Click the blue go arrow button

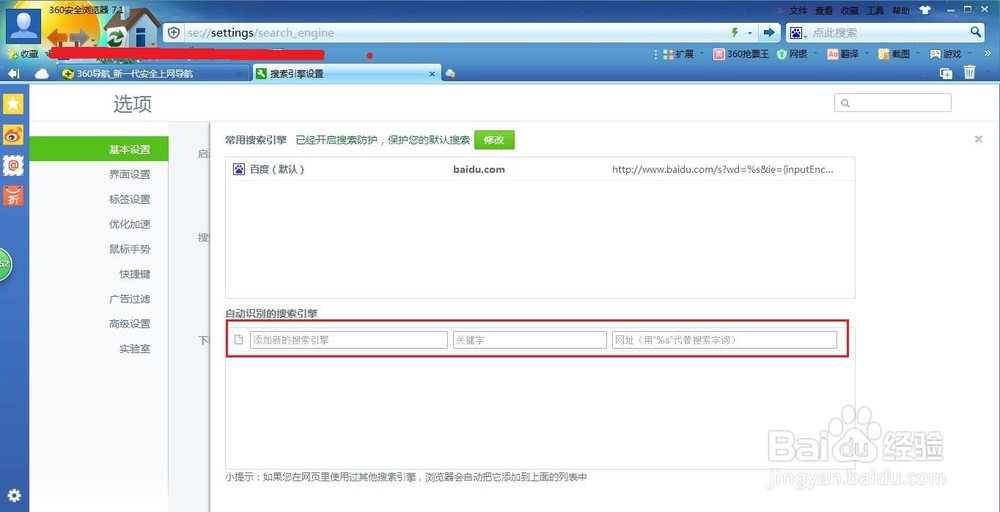coord(769,33)
